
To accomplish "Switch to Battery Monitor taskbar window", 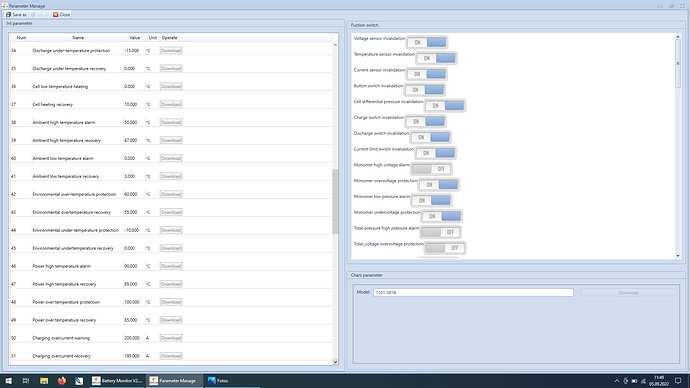I will tap(117, 381).
